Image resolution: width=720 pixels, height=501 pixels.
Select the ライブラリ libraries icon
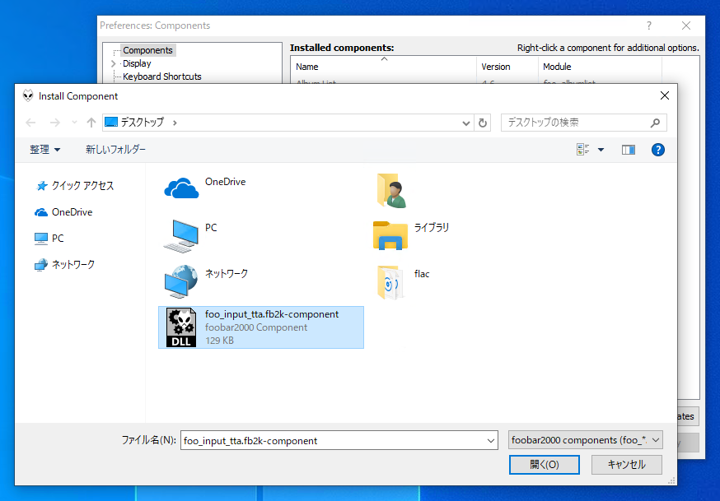[x=390, y=236]
